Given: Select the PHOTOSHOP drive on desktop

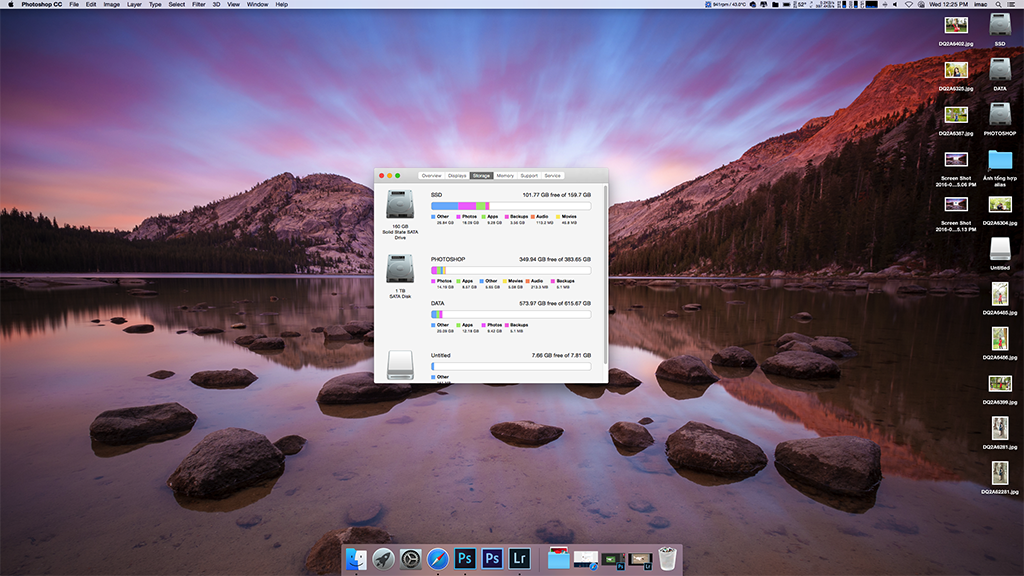Looking at the screenshot, I should click(x=999, y=115).
